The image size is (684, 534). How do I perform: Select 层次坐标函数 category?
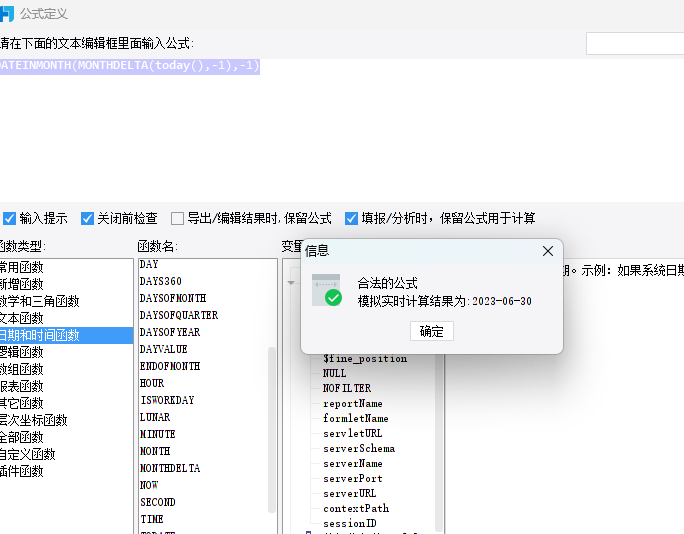pyautogui.click(x=66, y=420)
